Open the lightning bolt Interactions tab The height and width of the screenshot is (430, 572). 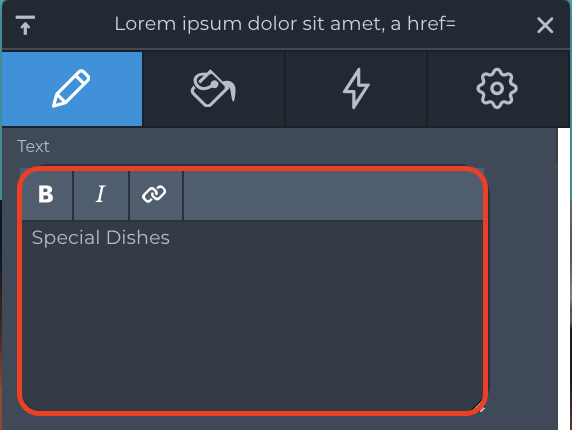(x=356, y=89)
